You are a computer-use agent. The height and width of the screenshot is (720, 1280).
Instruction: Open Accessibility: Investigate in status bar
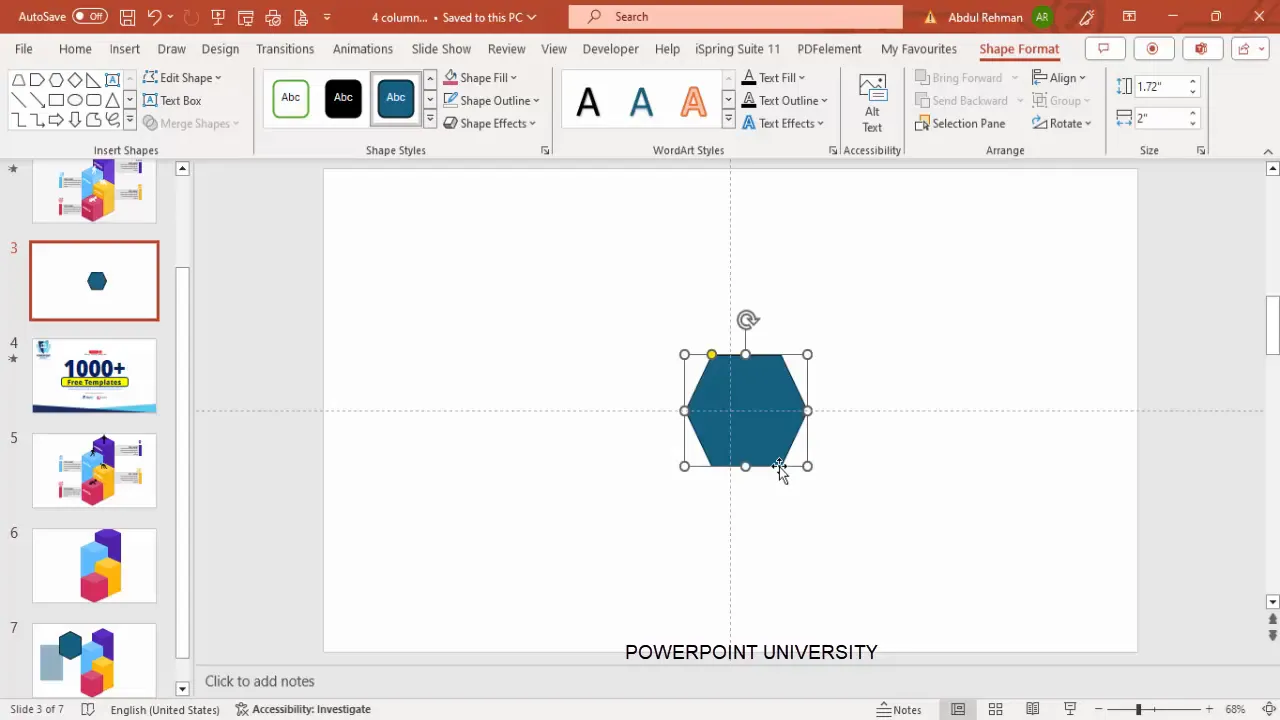pyautogui.click(x=303, y=709)
